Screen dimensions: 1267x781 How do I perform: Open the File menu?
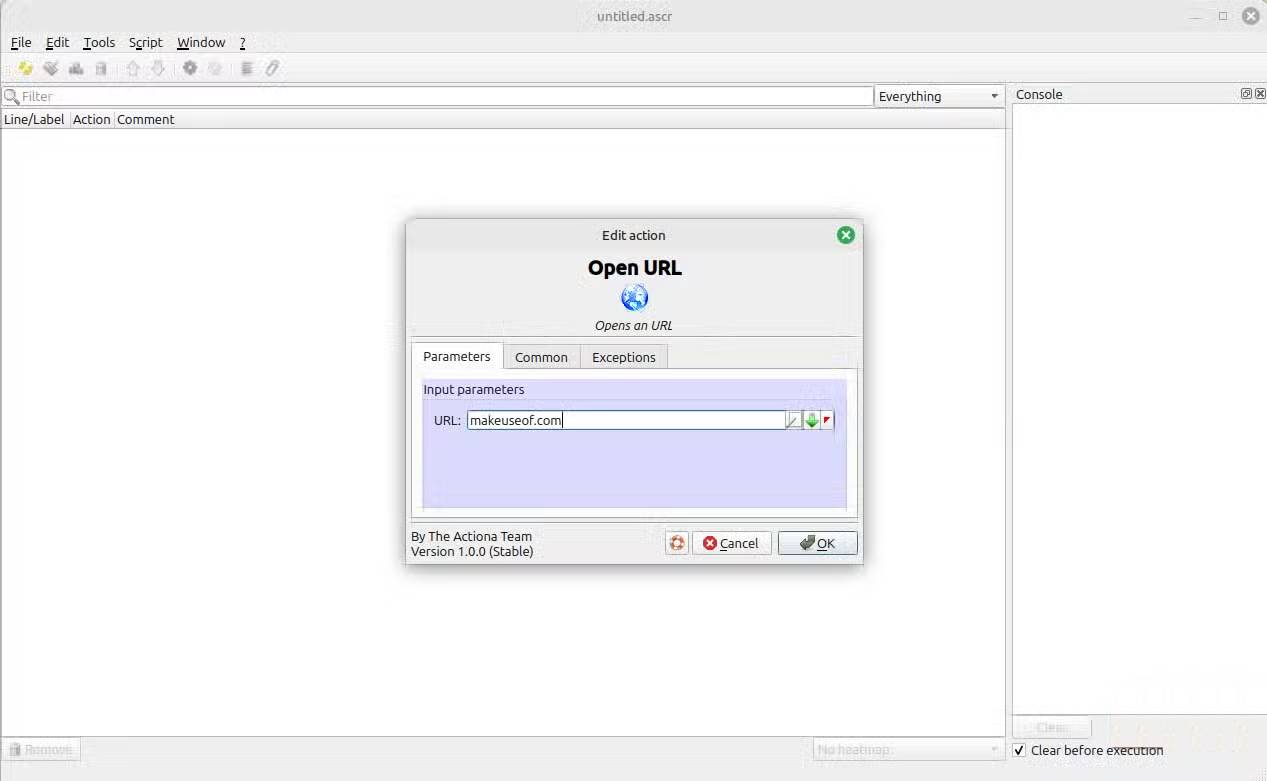pyautogui.click(x=21, y=42)
